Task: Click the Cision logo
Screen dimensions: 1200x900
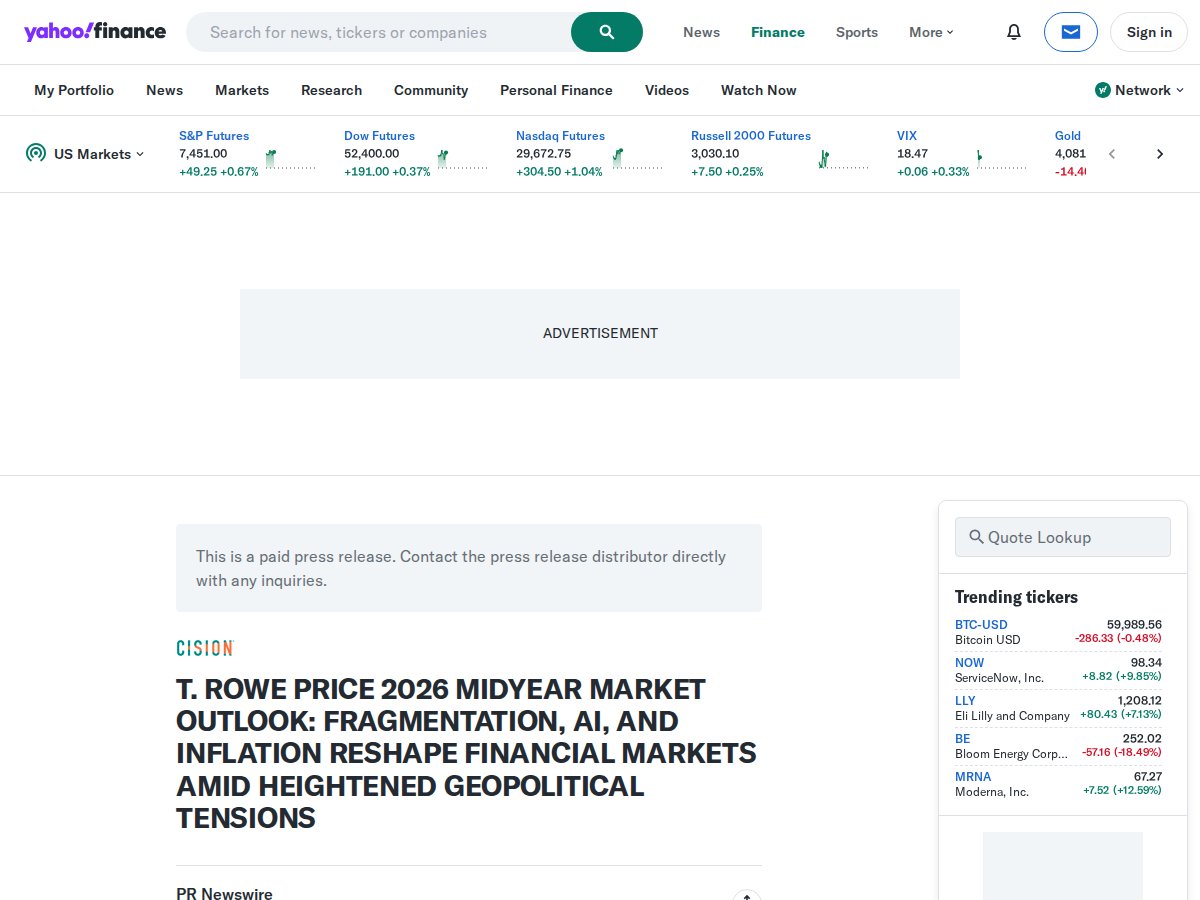Action: click(205, 648)
